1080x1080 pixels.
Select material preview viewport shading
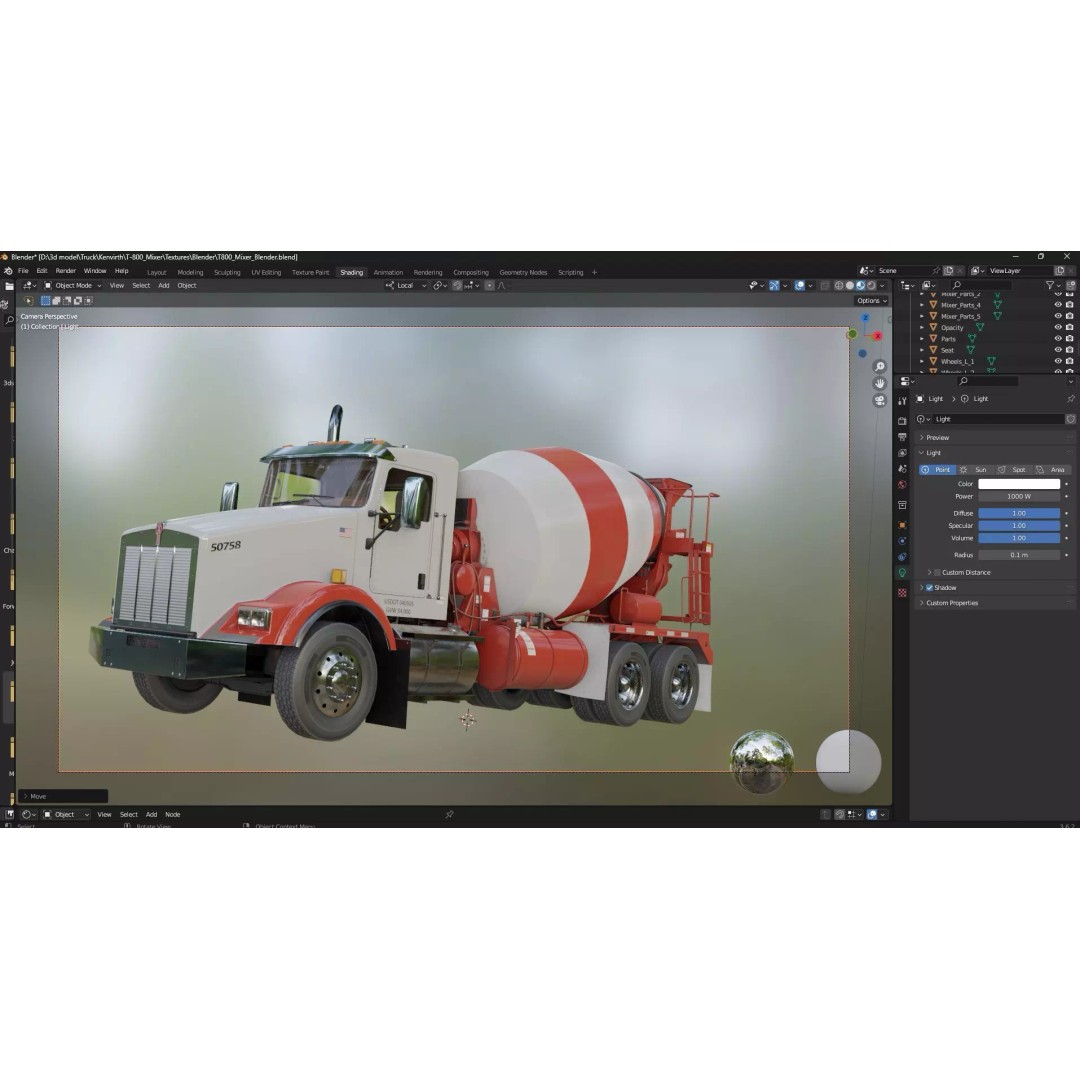860,285
